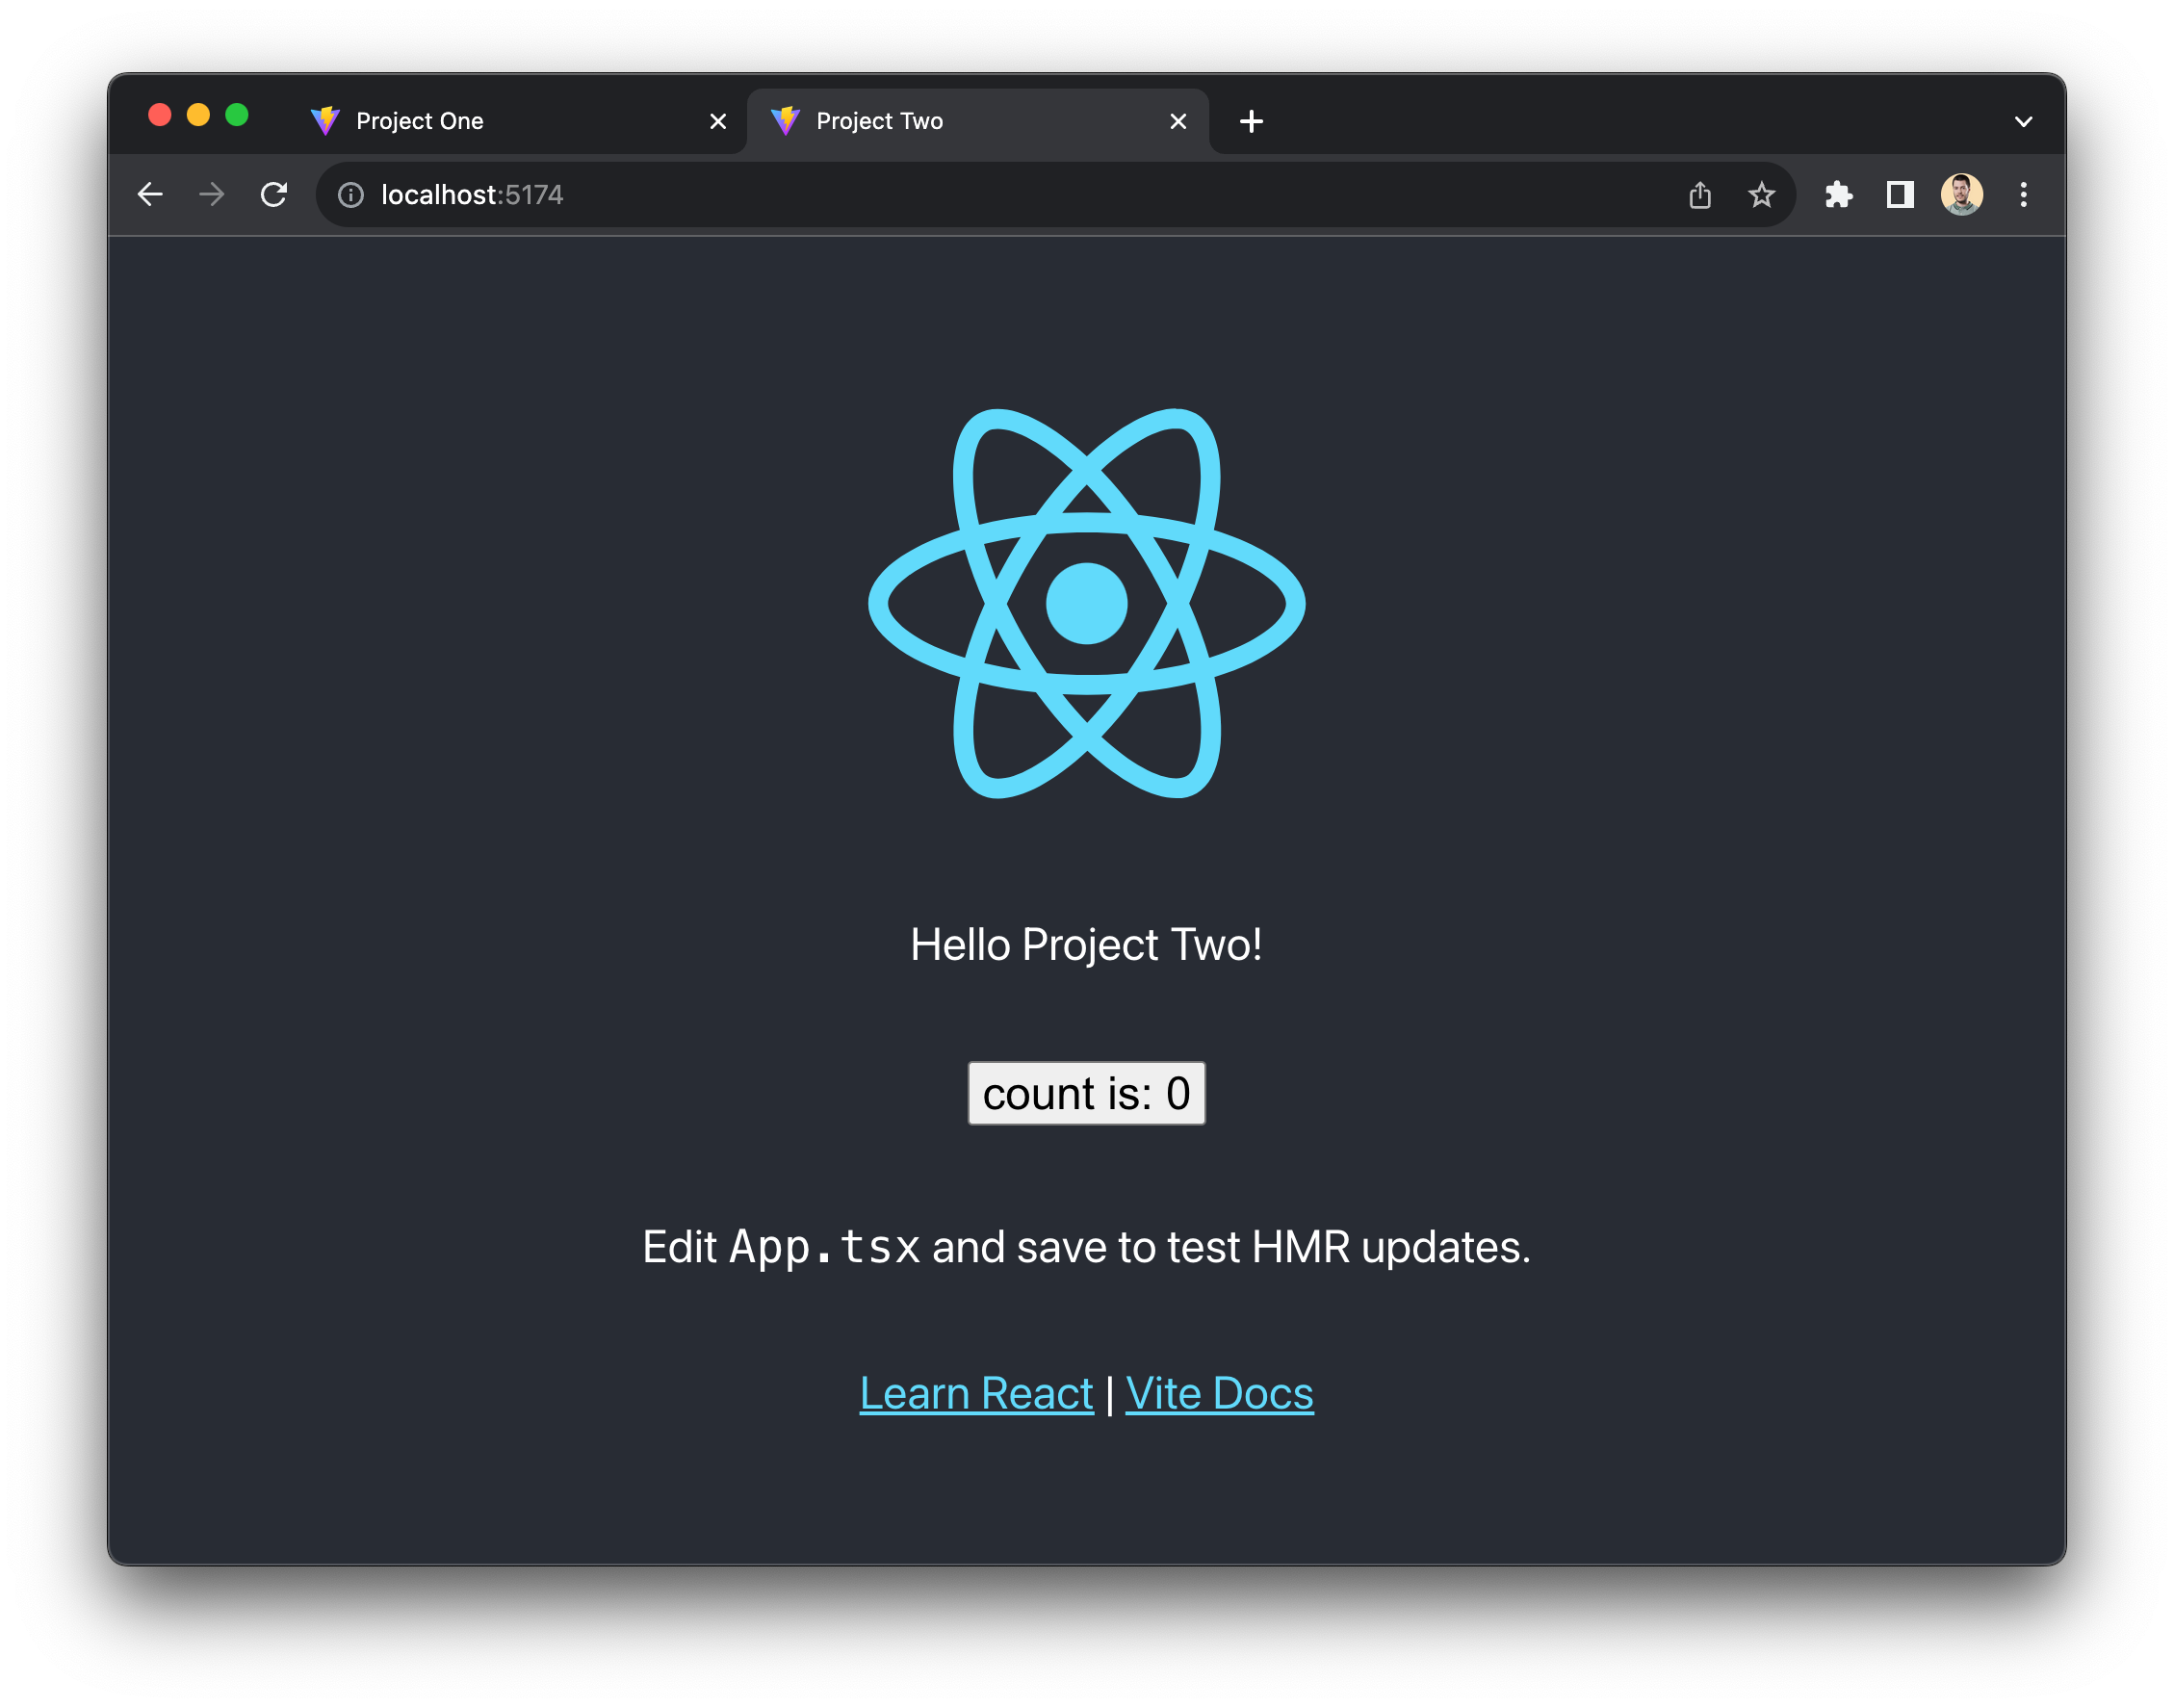Close the Project Two tab
Viewport: 2174px width, 1708px height.
click(1178, 121)
